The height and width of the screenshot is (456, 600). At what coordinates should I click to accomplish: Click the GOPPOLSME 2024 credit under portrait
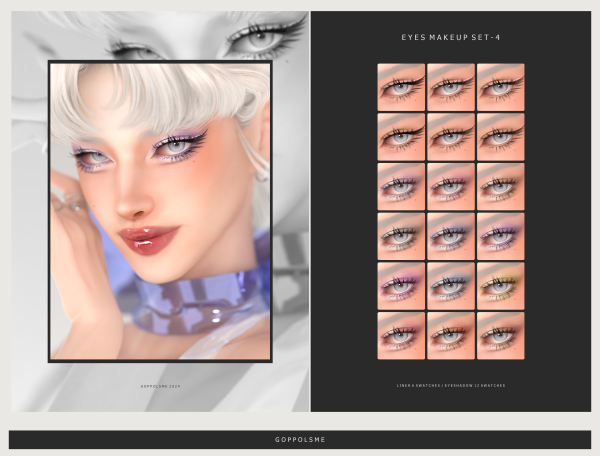[x=160, y=384]
